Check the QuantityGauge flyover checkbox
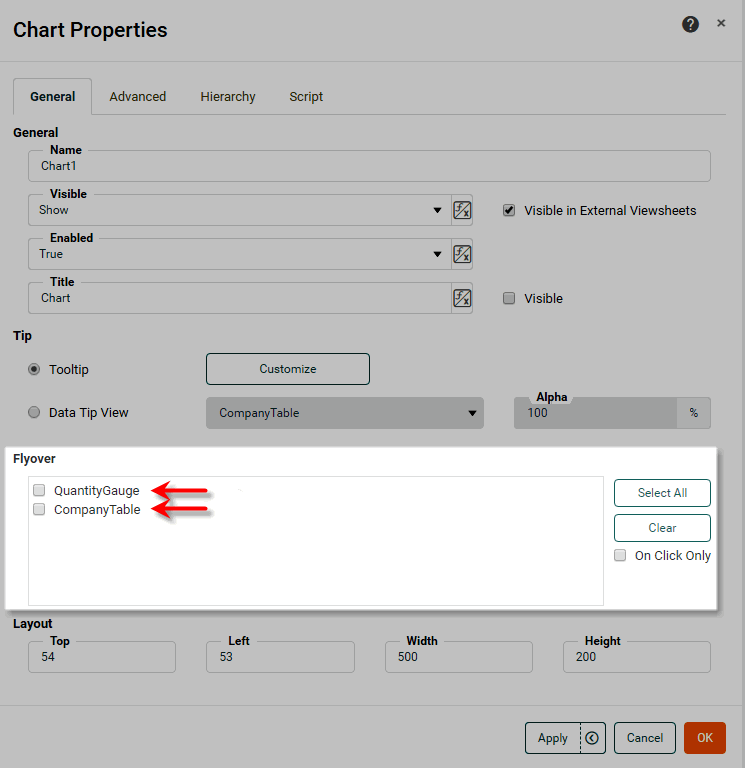Viewport: 745px width, 768px height. click(39, 490)
